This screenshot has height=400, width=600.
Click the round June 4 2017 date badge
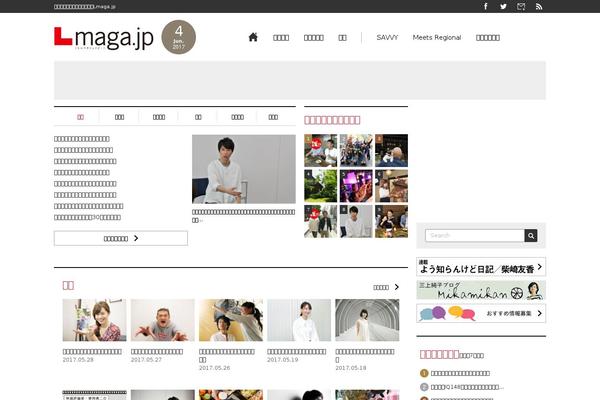click(179, 37)
